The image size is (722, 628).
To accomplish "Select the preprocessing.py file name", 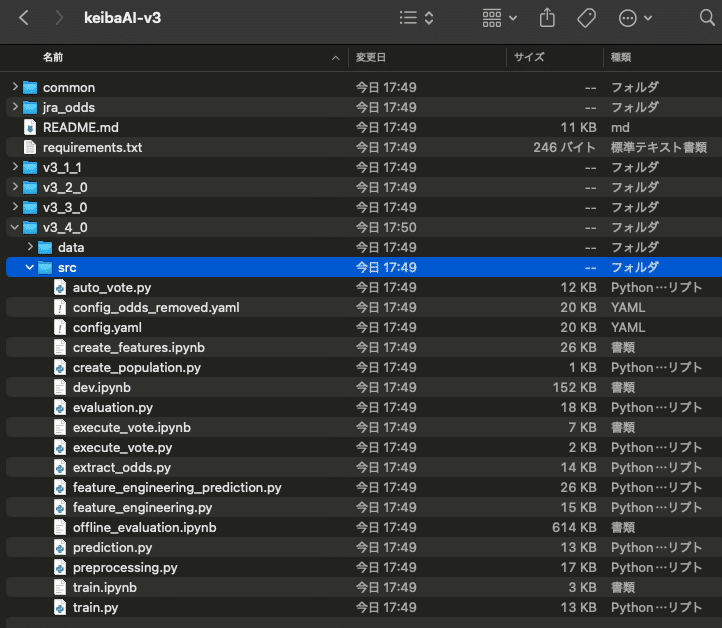I will [125, 568].
